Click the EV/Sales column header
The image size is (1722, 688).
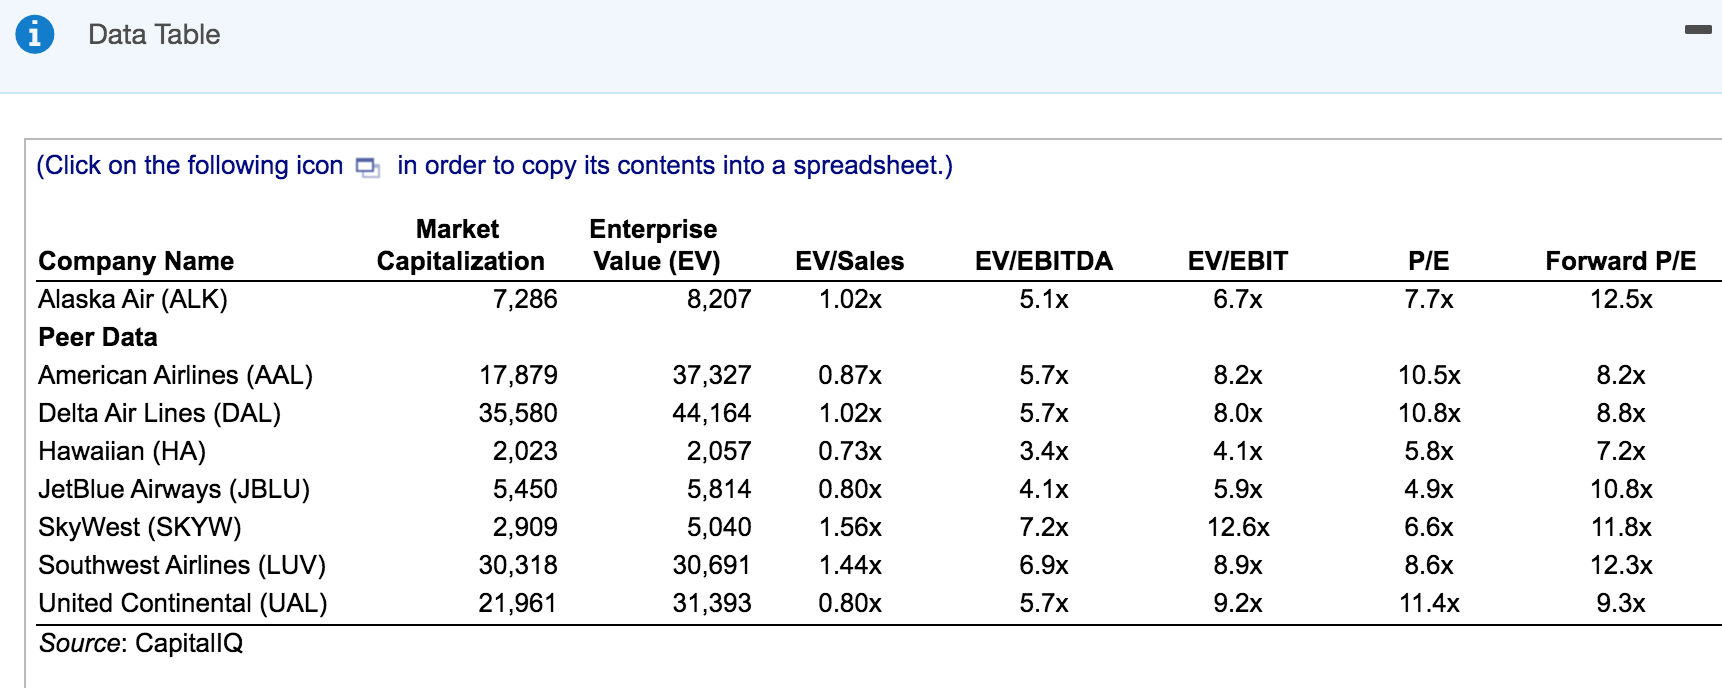point(850,261)
